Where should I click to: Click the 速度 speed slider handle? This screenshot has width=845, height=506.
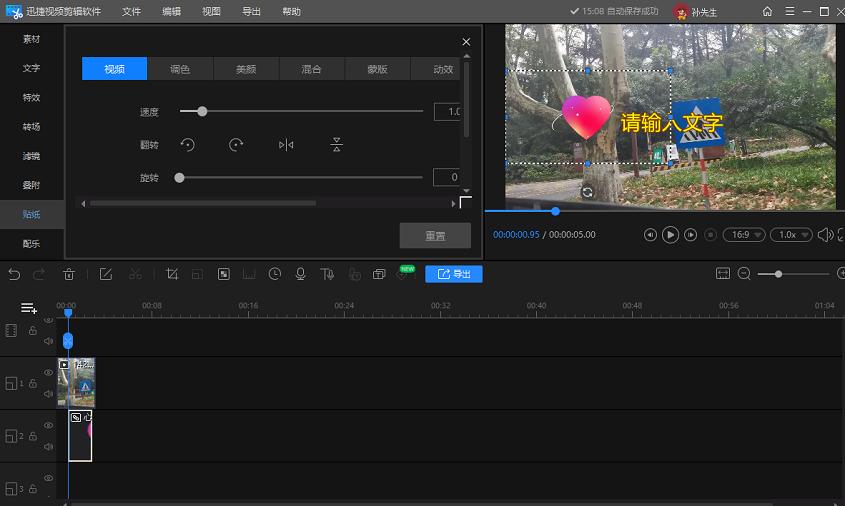pos(202,112)
